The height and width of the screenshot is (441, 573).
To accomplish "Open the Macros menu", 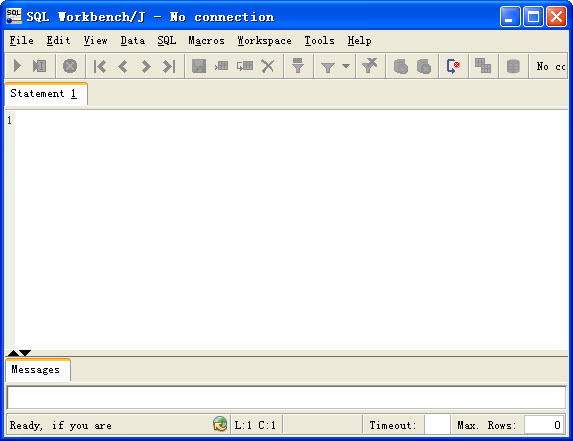I will 206,41.
